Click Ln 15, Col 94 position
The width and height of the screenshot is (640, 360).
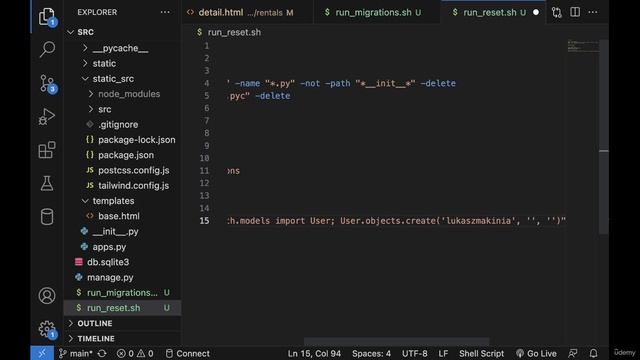[314, 353]
